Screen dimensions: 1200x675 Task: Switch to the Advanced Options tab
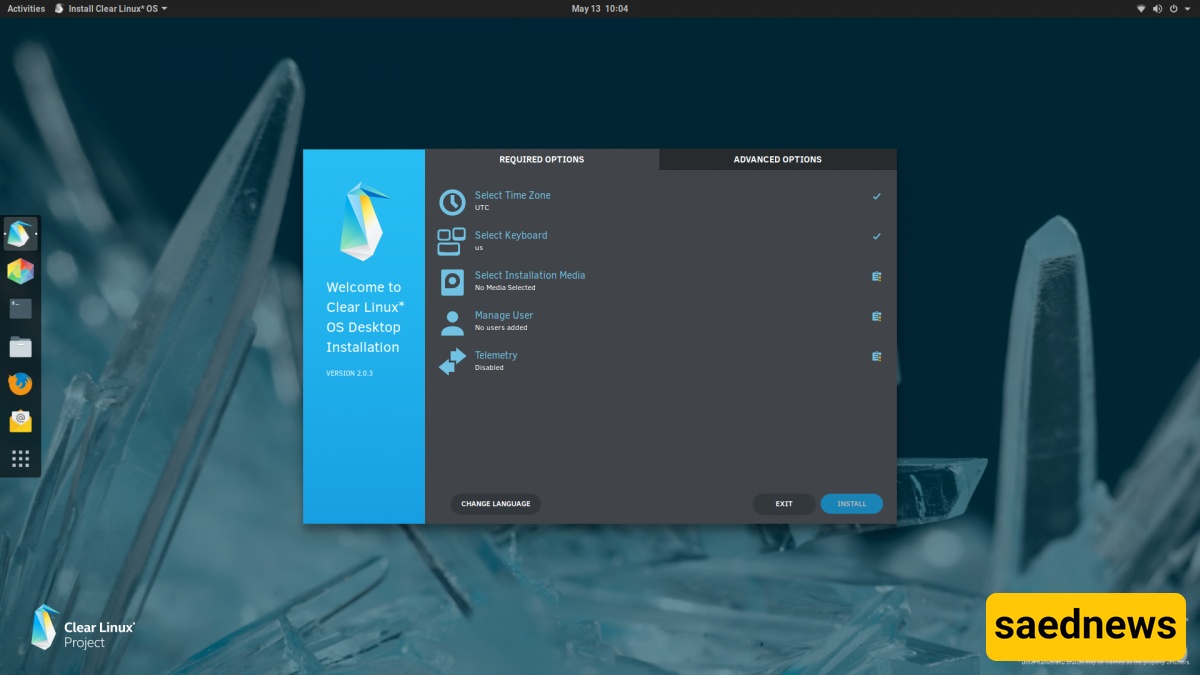[x=777, y=160]
